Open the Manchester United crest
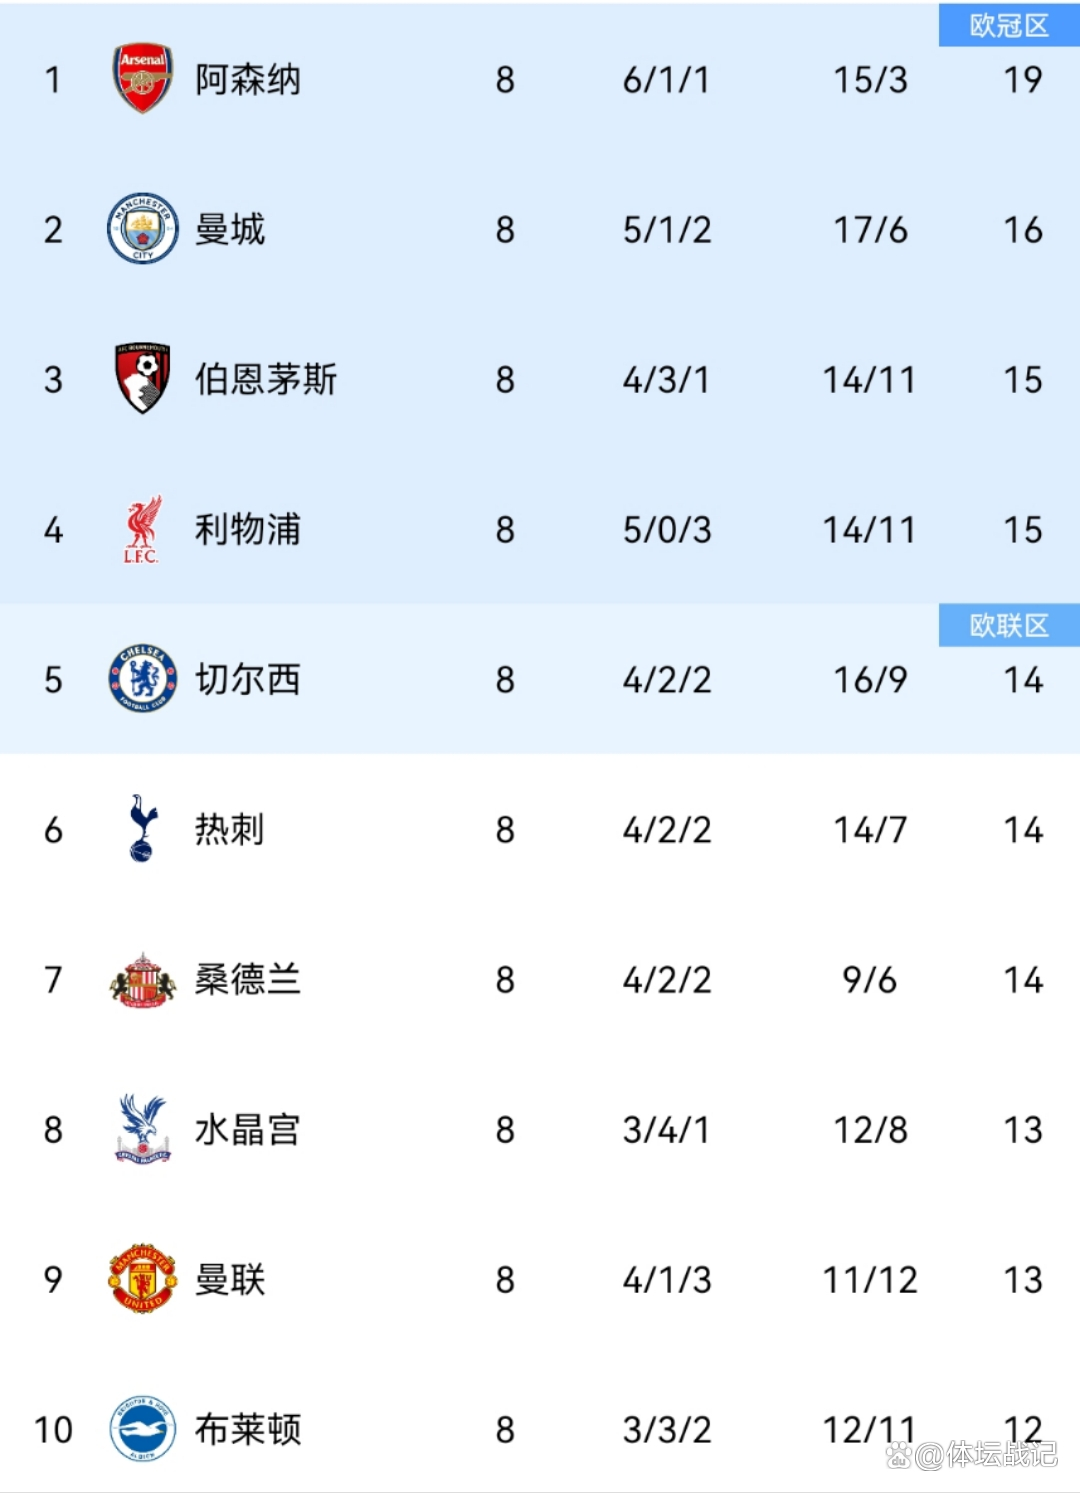Viewport: 1080px width, 1493px height. click(143, 1279)
